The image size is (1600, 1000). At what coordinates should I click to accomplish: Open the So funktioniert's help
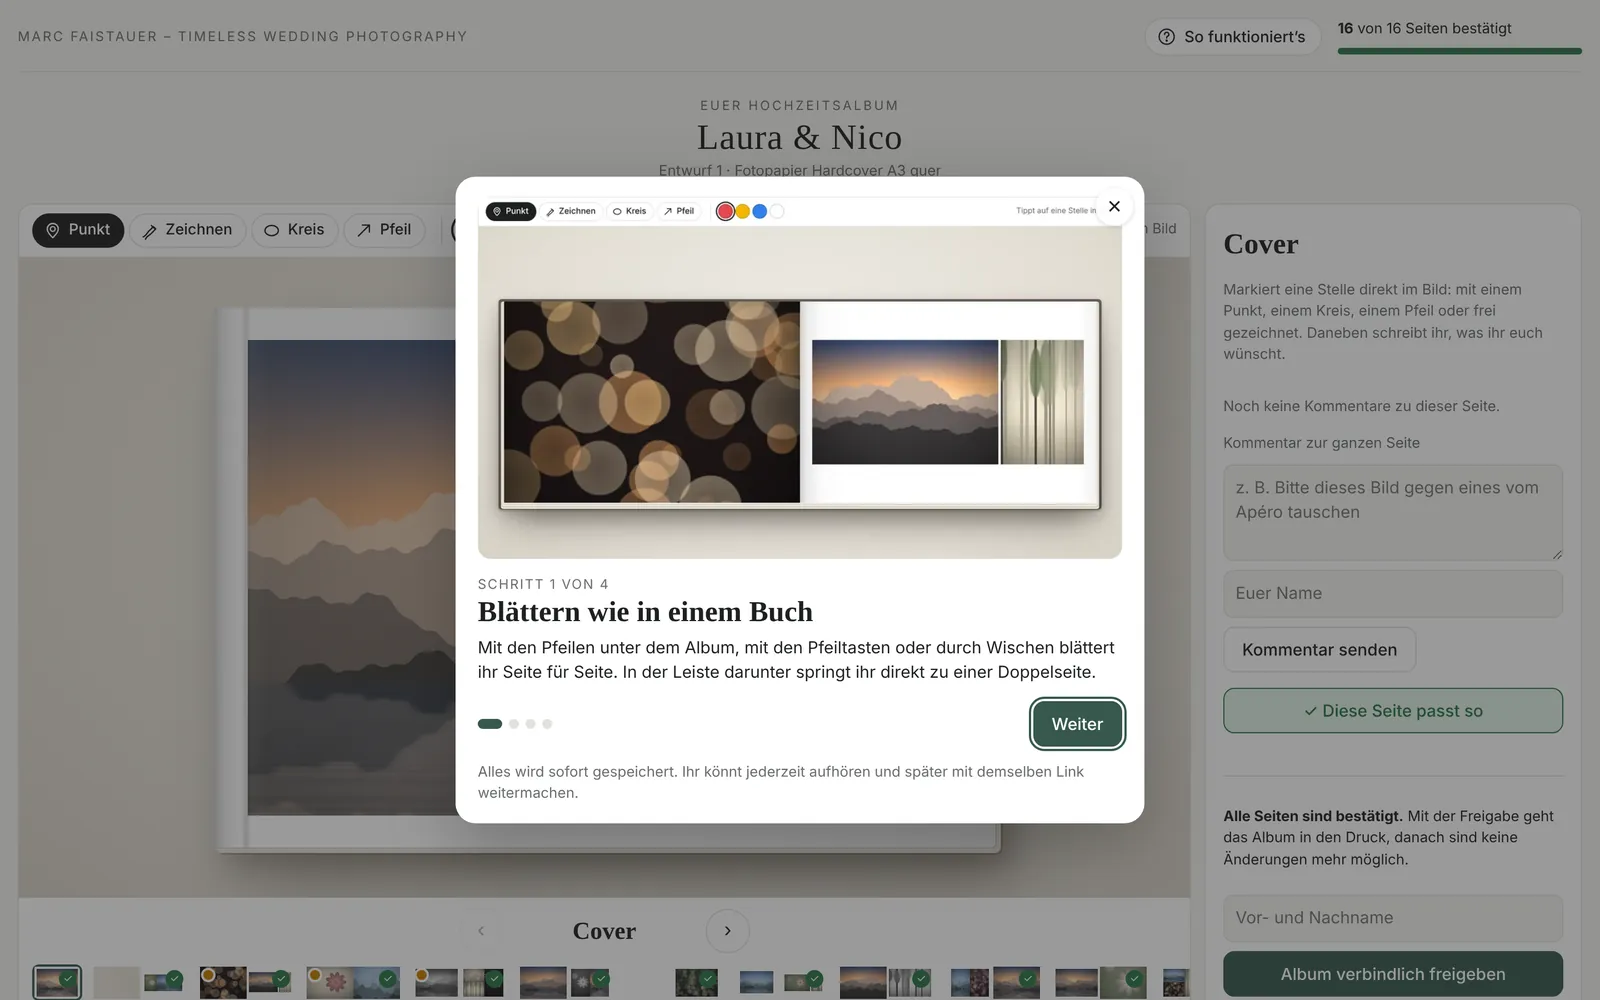coord(1232,37)
